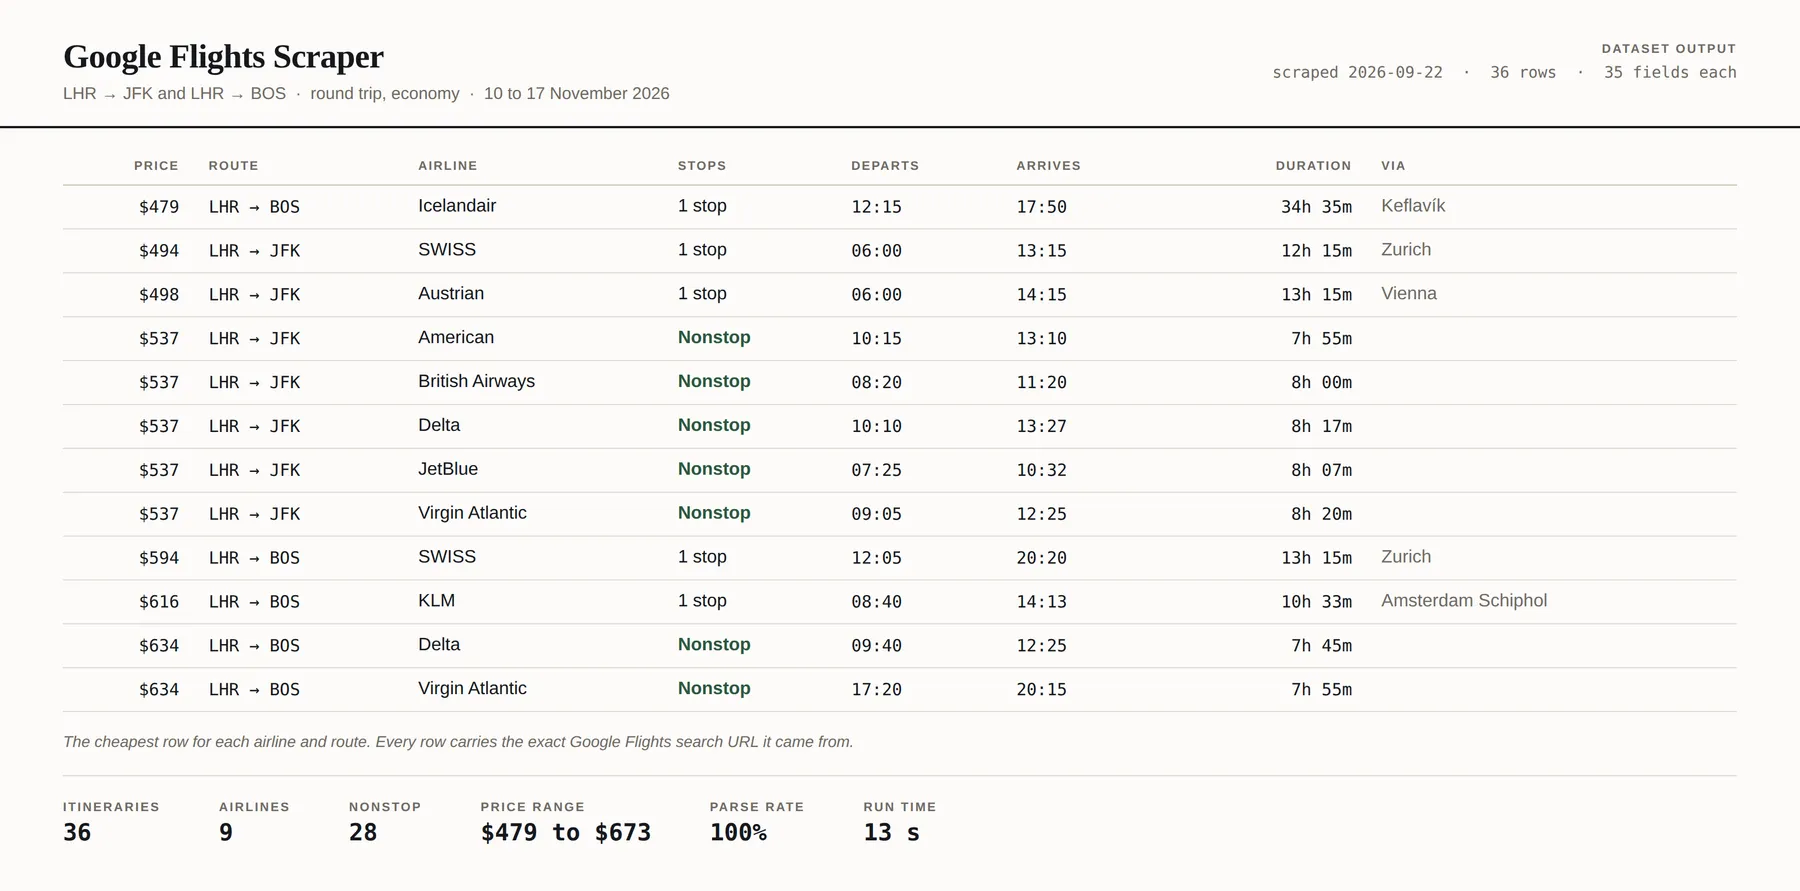The height and width of the screenshot is (891, 1800).
Task: Select the STOPS column header
Action: coord(702,166)
